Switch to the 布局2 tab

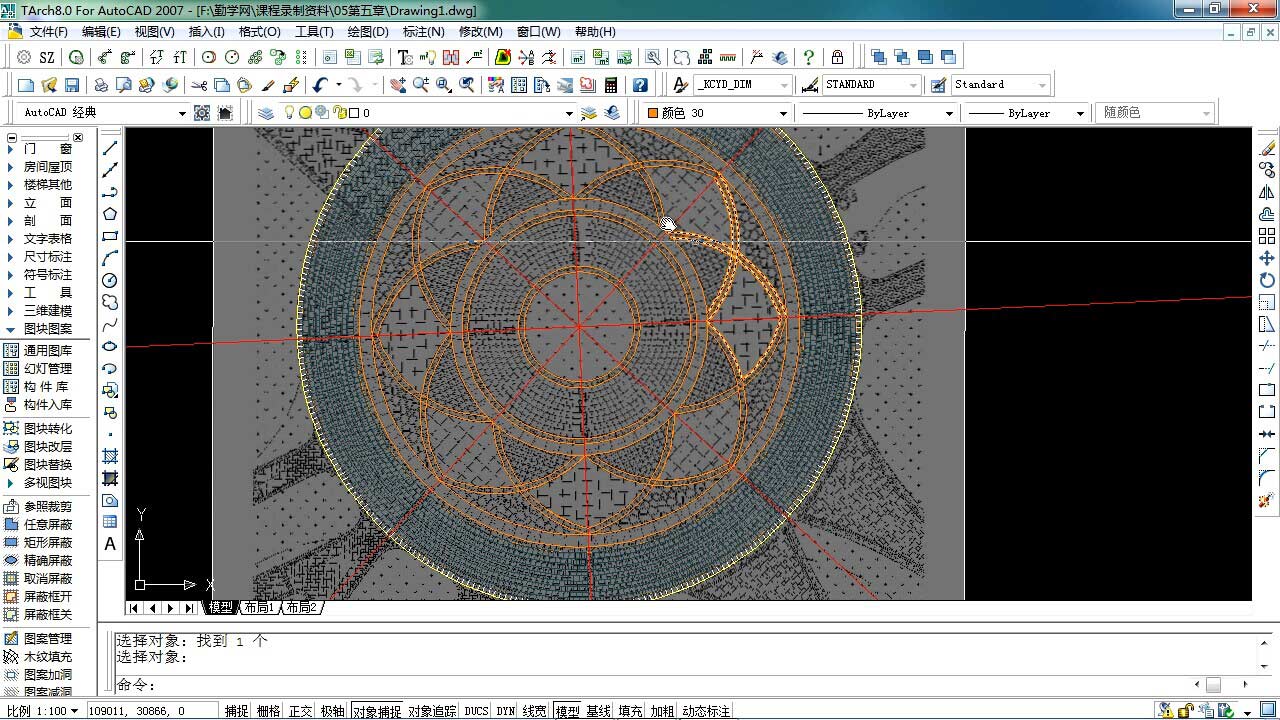(x=300, y=607)
